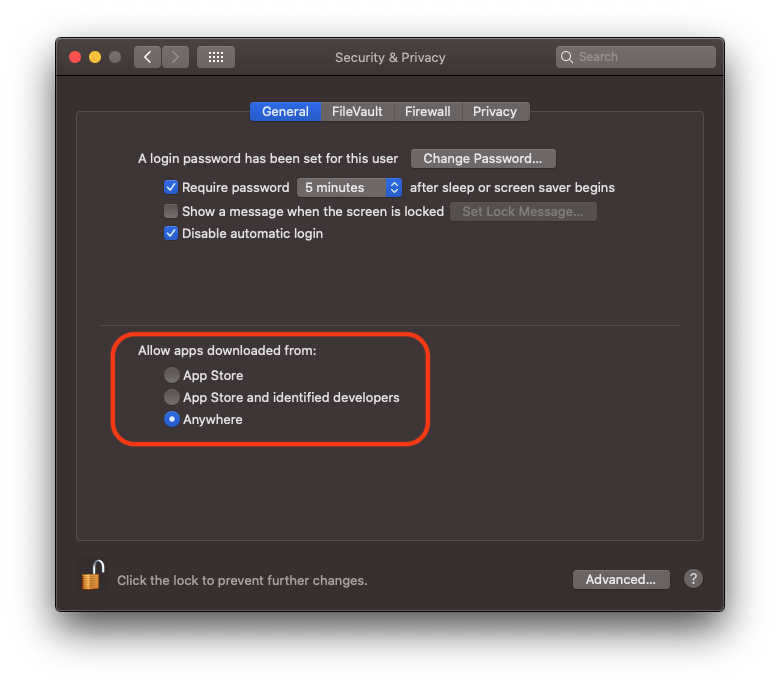Open the Firewall tab
Viewport: 780px width, 685px height.
[x=427, y=111]
